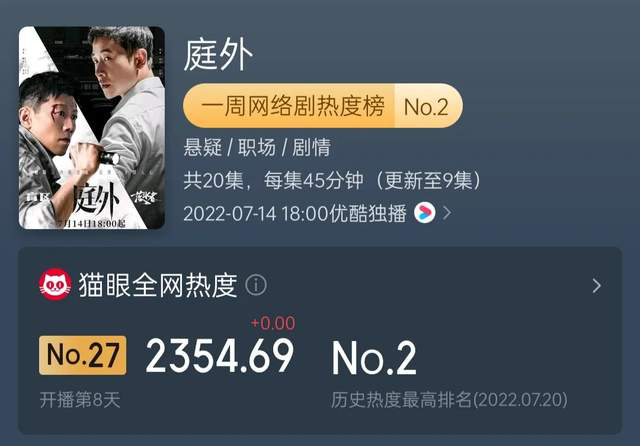
Task: Tap the 历史热度最高排名(2022.07.20) label
Action: (449, 400)
